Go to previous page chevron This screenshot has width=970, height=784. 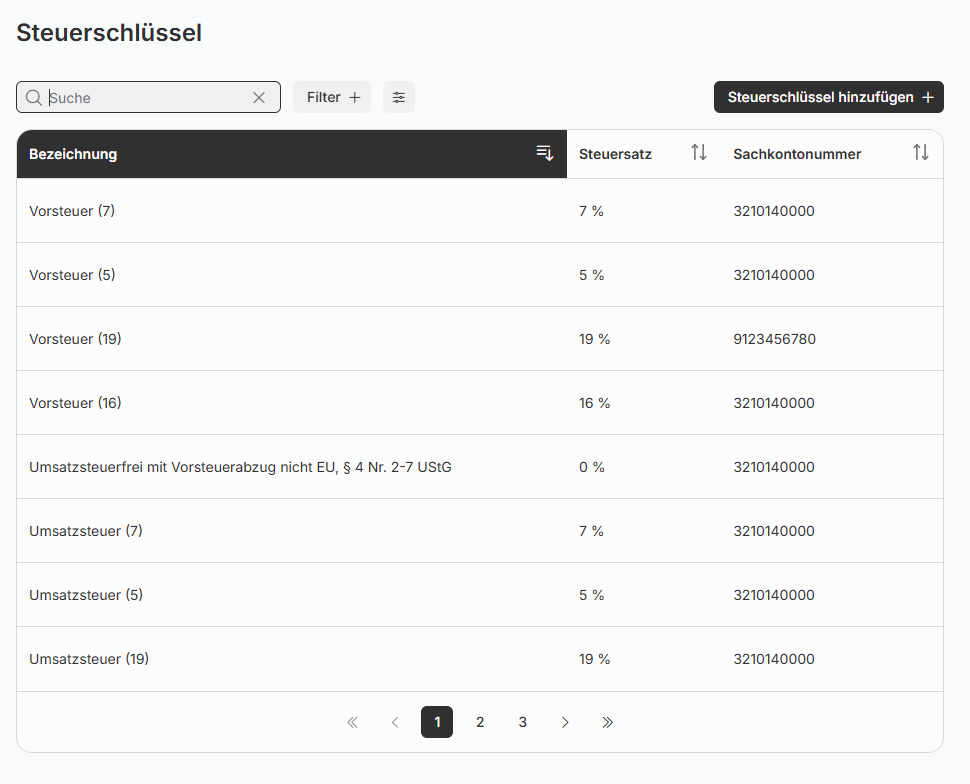395,722
